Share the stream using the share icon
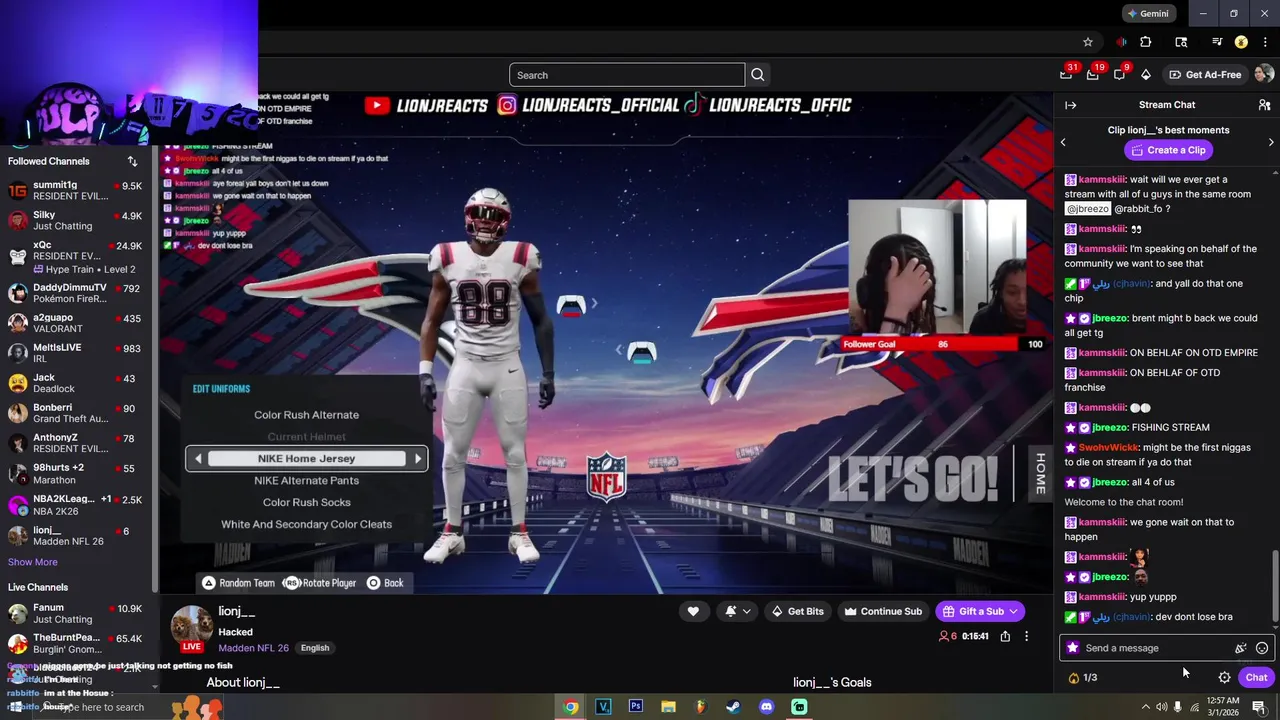The height and width of the screenshot is (720, 1280). pyautogui.click(x=1005, y=636)
